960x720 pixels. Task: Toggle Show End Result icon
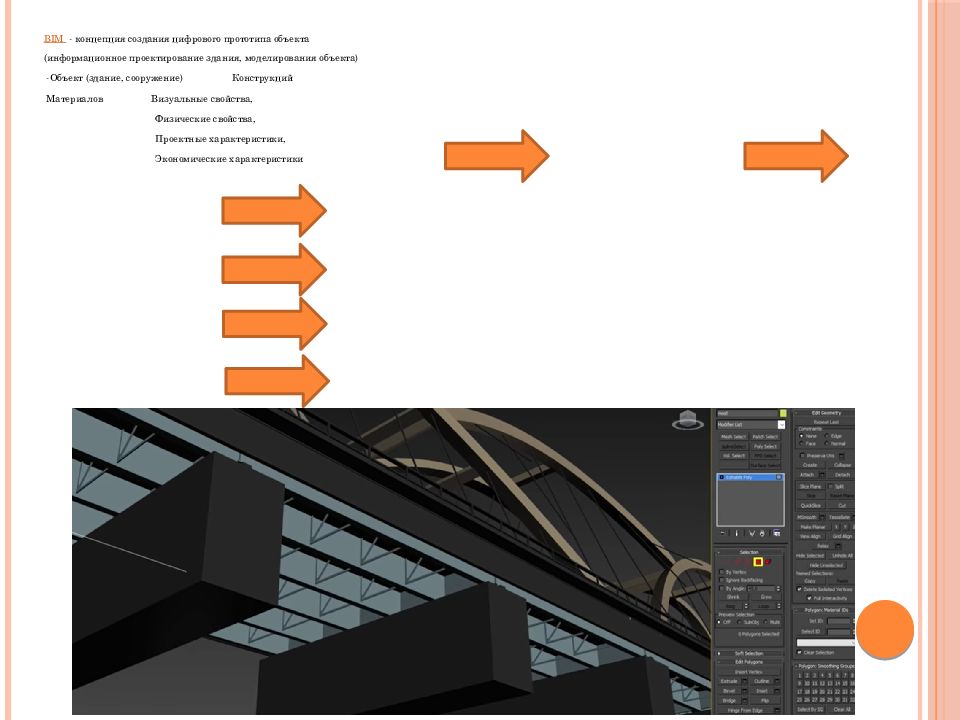(x=737, y=533)
